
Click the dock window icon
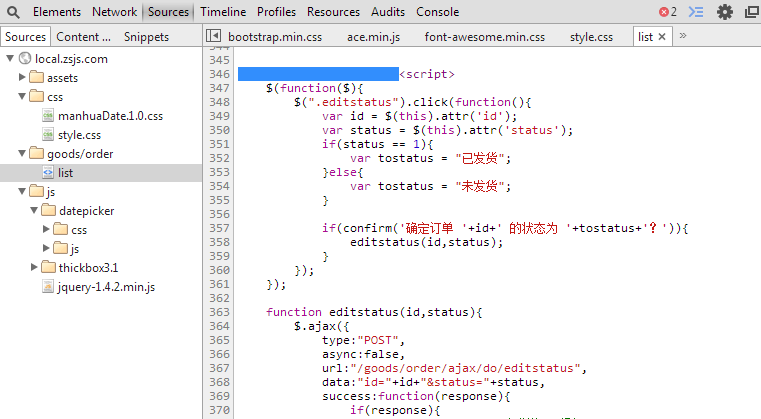tap(752, 12)
